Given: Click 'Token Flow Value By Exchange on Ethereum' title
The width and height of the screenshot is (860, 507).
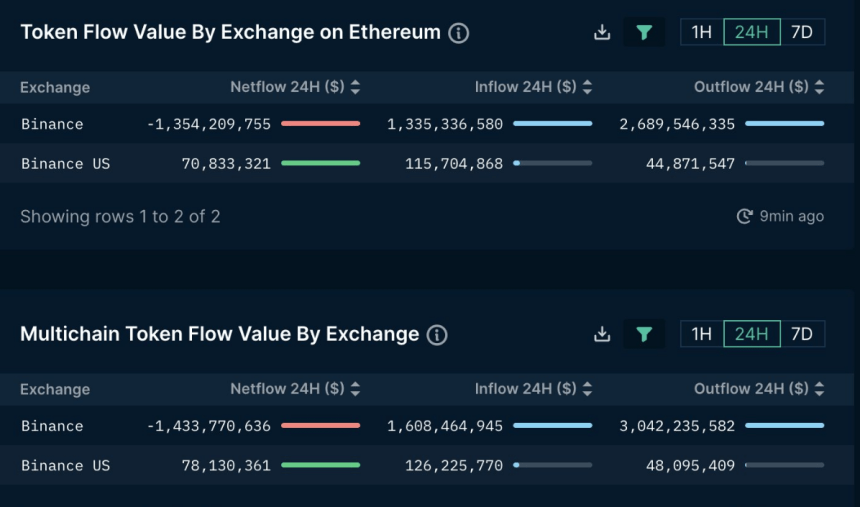Looking at the screenshot, I should (x=230, y=32).
